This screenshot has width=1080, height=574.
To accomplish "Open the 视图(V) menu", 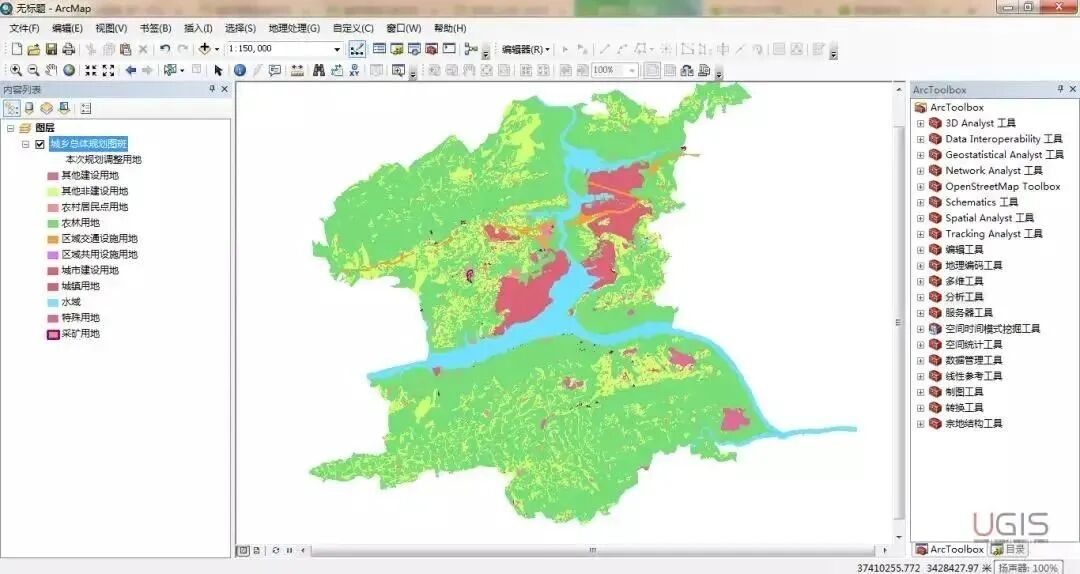I will coord(111,28).
